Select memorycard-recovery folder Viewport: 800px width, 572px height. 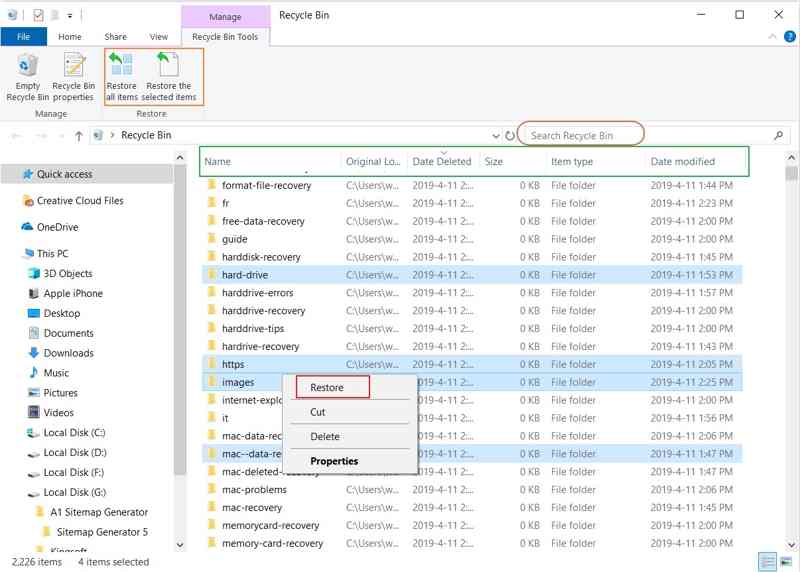472,526
